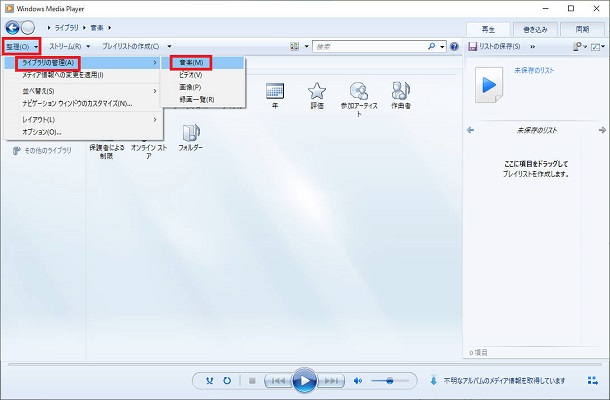
Task: Adjust the volume slider
Action: 389,381
